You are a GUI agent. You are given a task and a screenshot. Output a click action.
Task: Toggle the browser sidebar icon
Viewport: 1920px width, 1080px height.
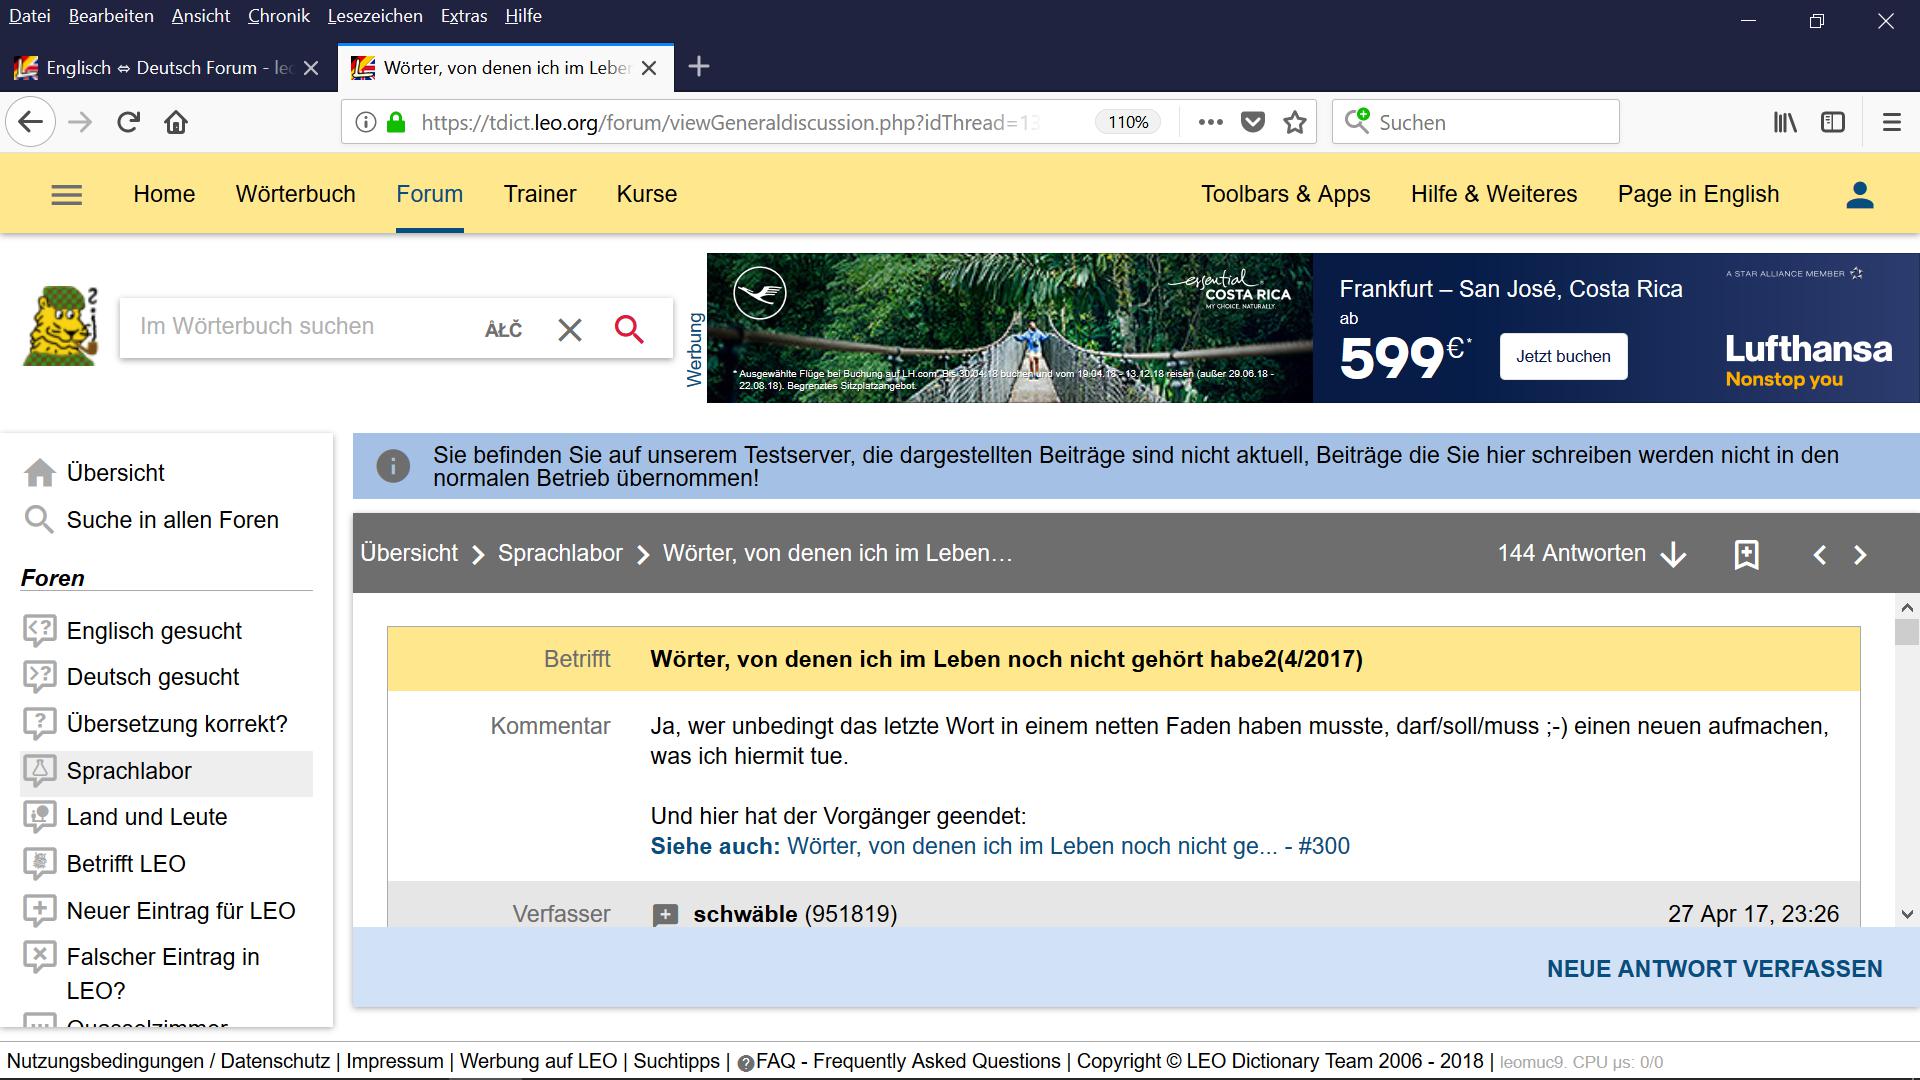tap(1833, 122)
